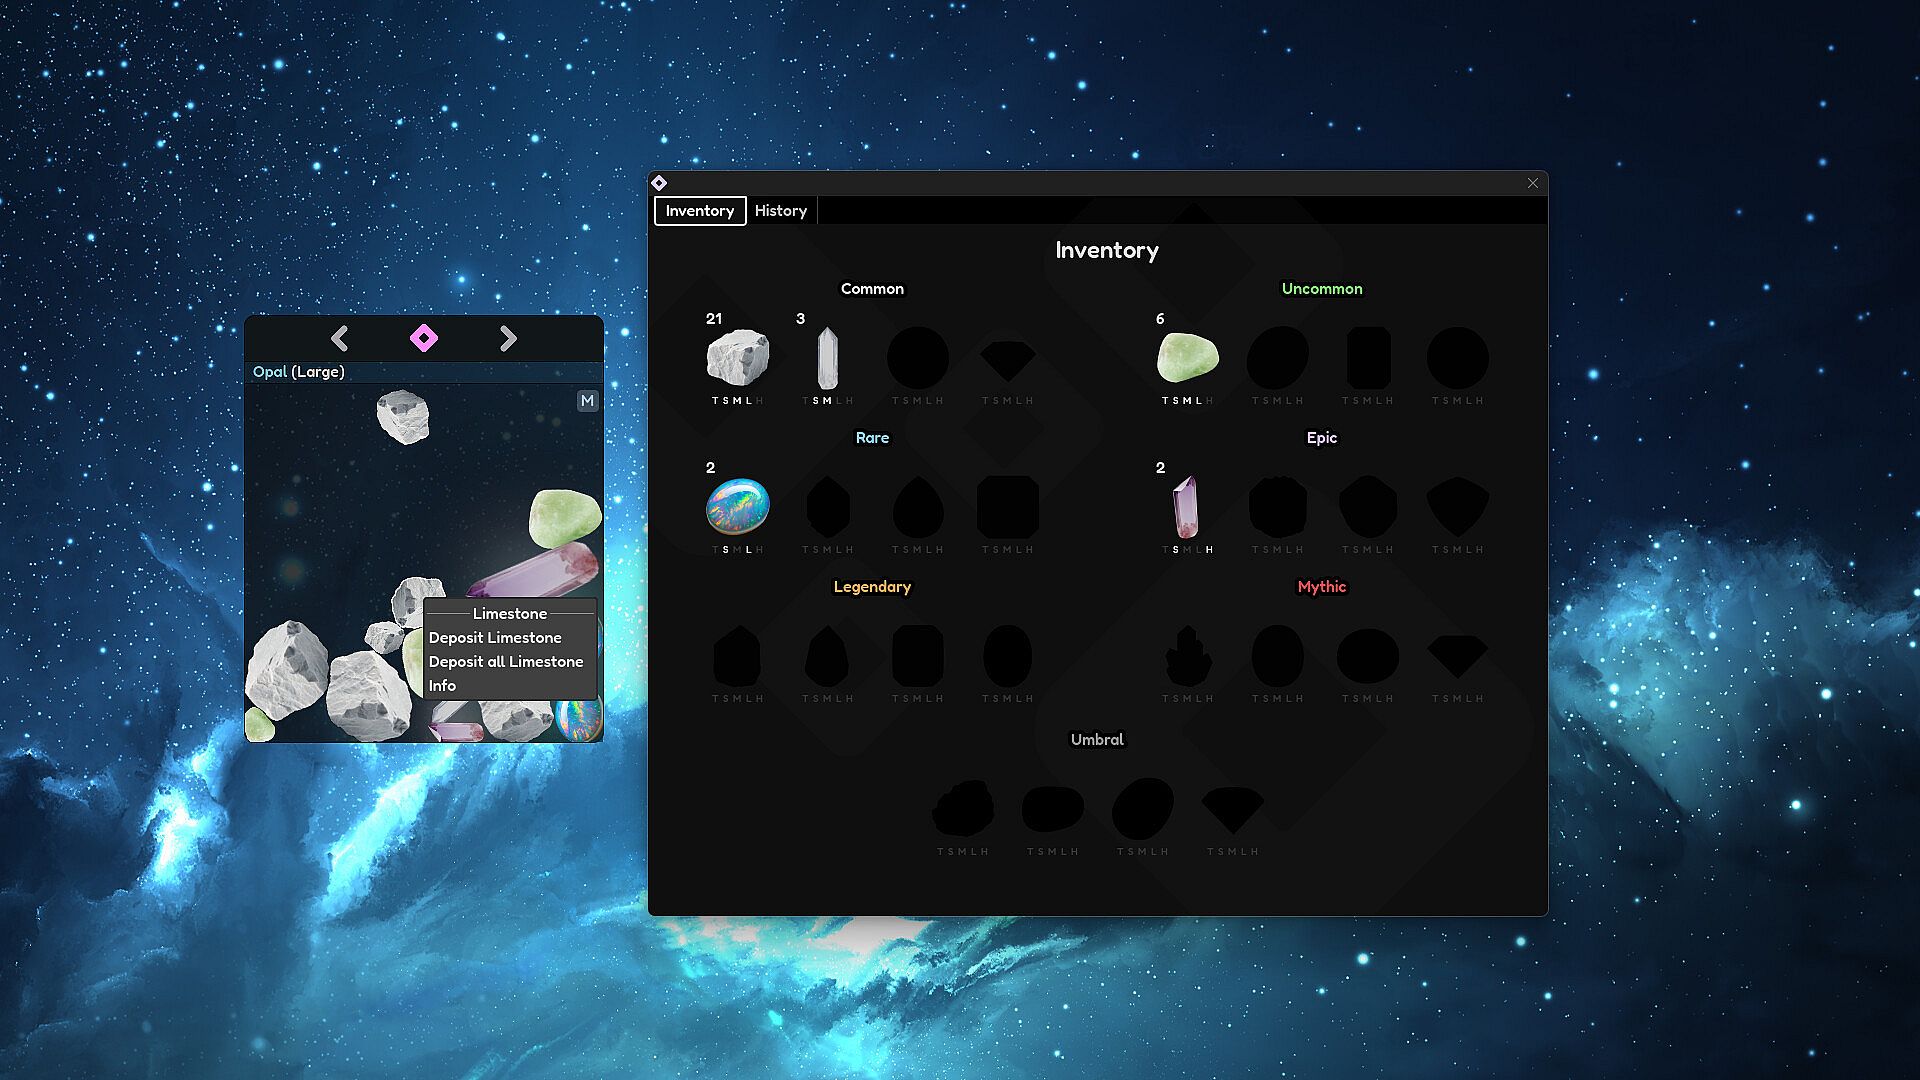Viewport: 1920px width, 1080px height.
Task: Go to next with right chevron arrow
Action: tap(508, 338)
